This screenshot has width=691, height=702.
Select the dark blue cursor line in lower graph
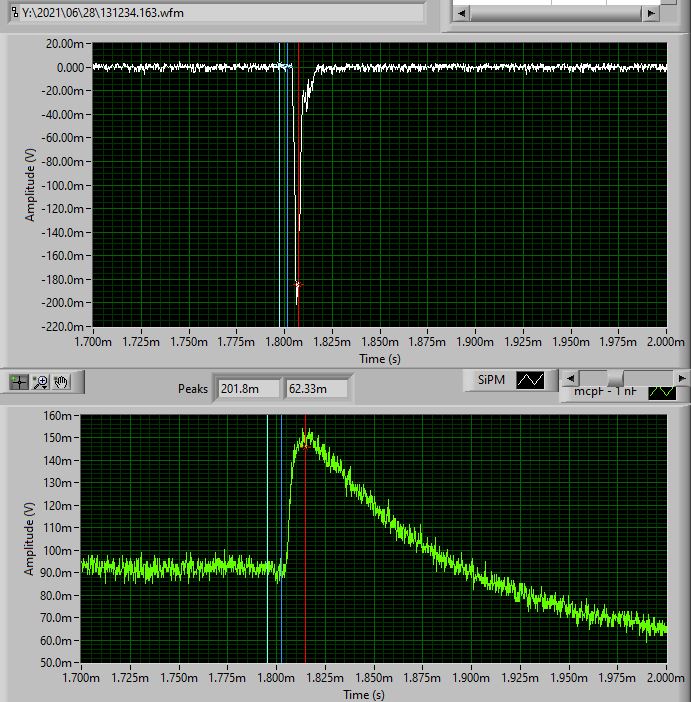pyautogui.click(x=281, y=539)
